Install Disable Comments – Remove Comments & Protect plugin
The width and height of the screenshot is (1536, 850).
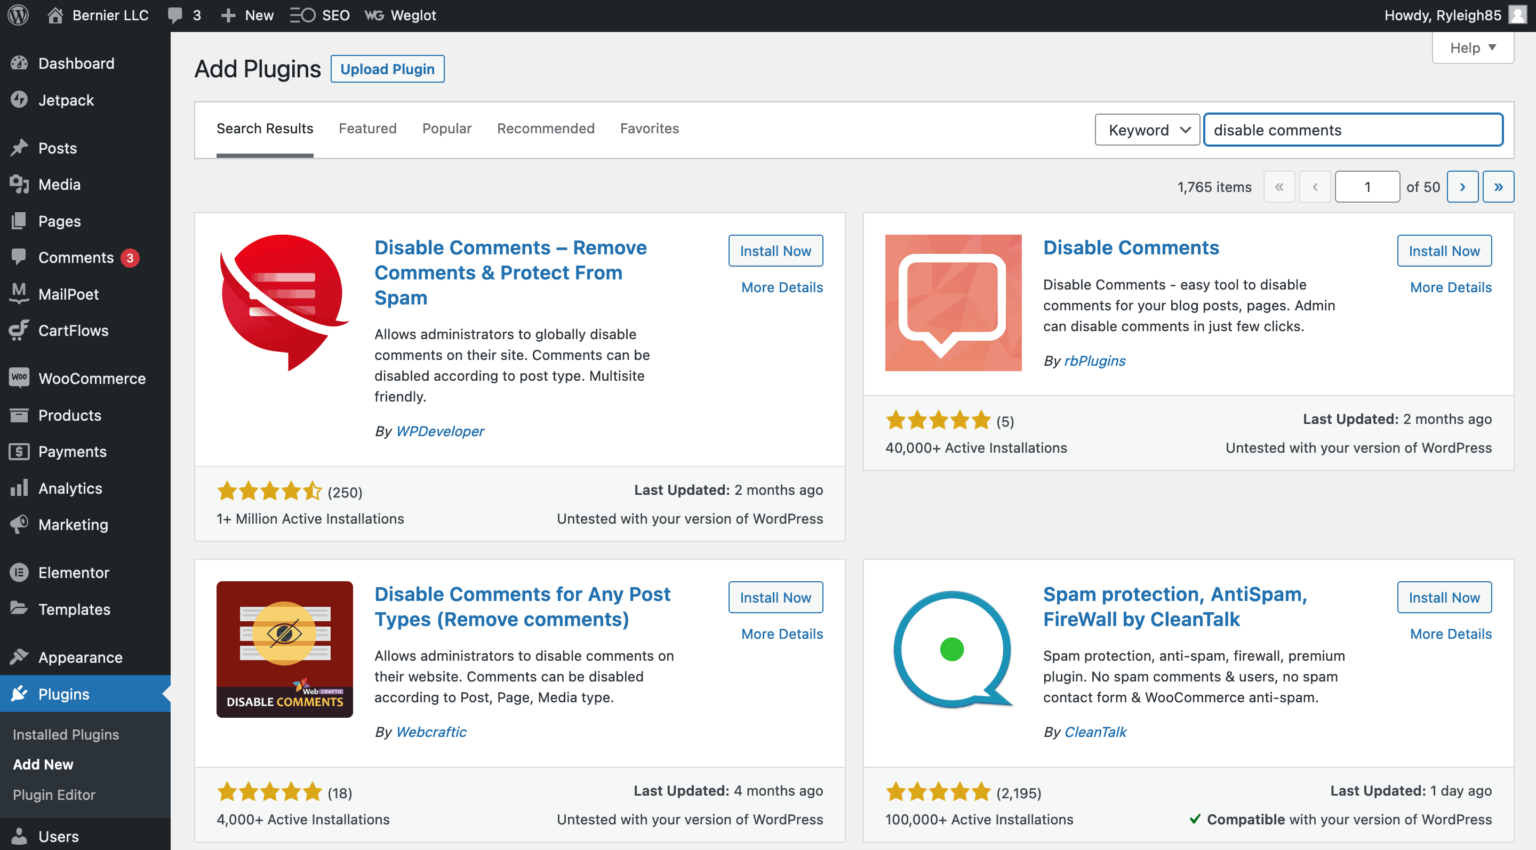(x=776, y=251)
